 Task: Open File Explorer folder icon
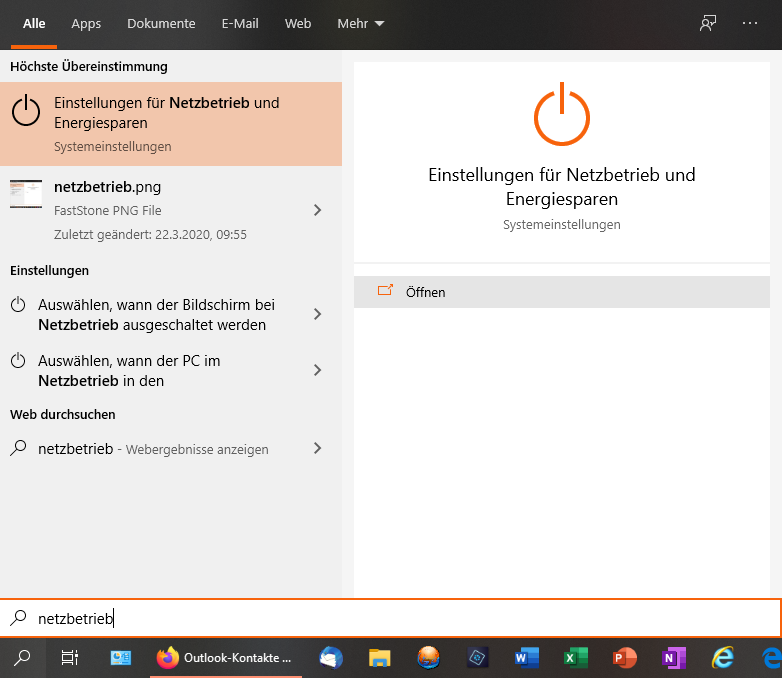coord(379,657)
